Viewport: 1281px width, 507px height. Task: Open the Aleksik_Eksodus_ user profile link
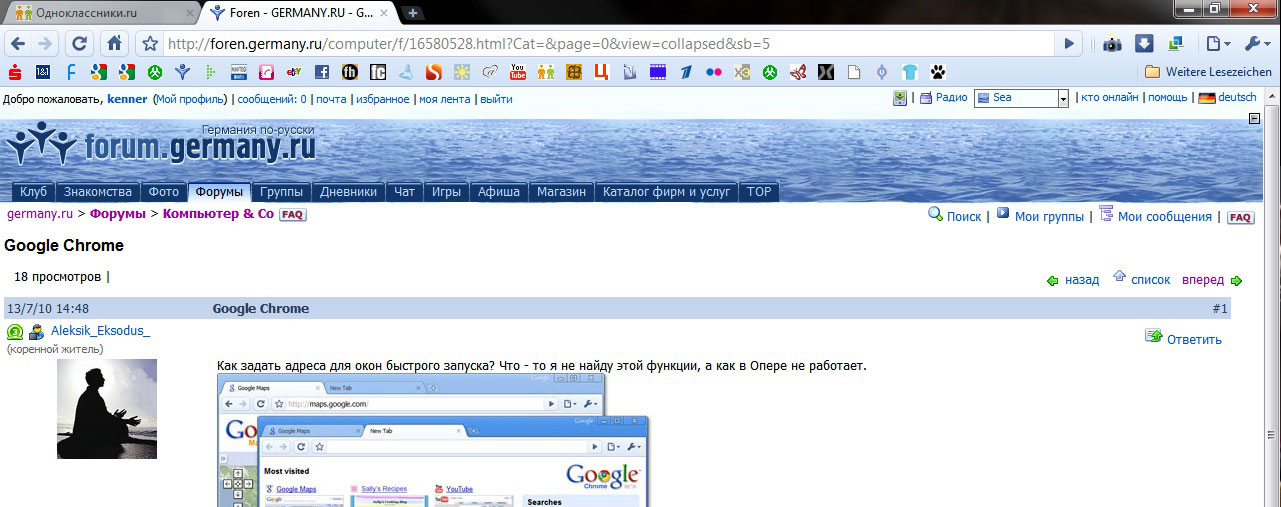[100, 331]
